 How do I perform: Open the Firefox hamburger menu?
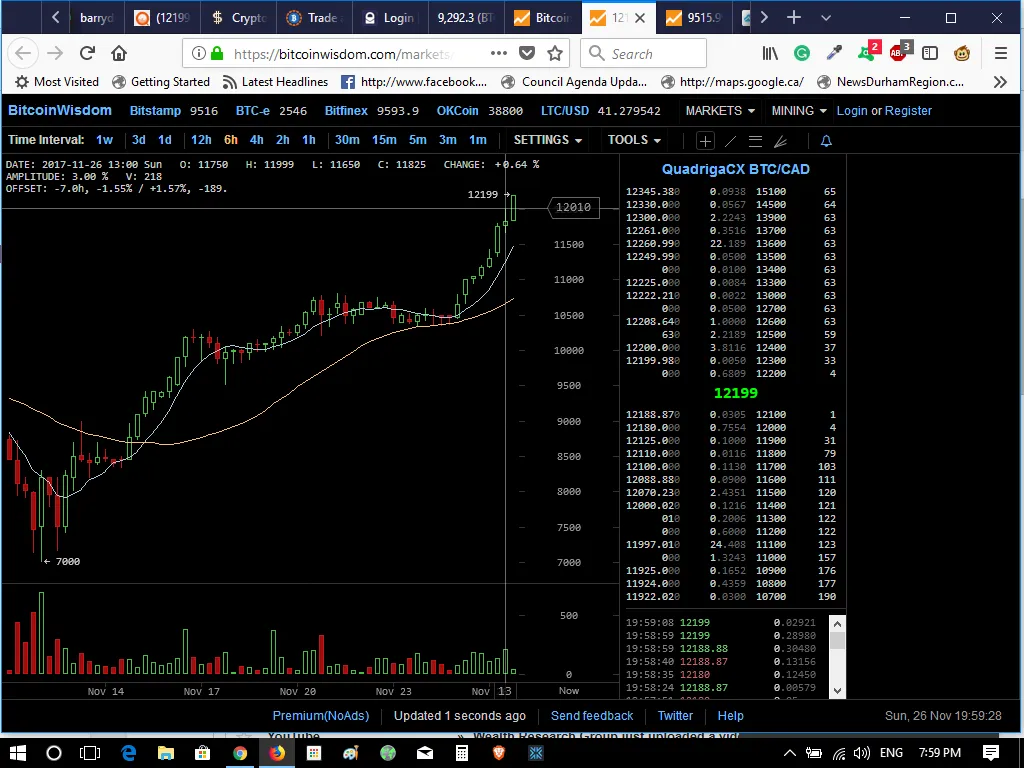pos(1001,54)
